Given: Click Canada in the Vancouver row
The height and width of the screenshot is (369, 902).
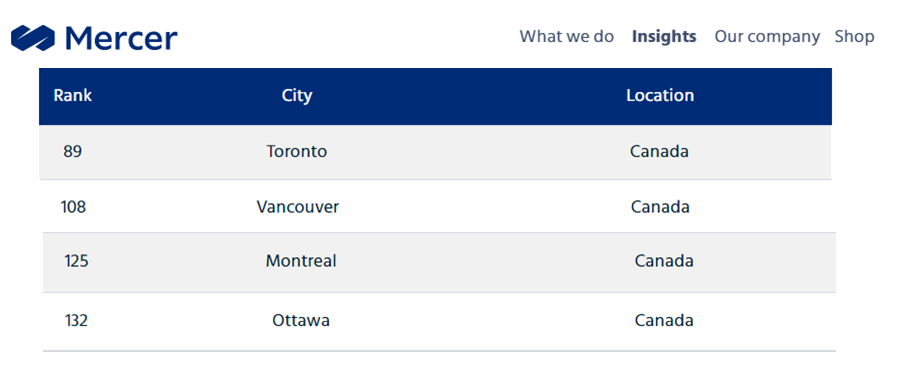Looking at the screenshot, I should [660, 207].
